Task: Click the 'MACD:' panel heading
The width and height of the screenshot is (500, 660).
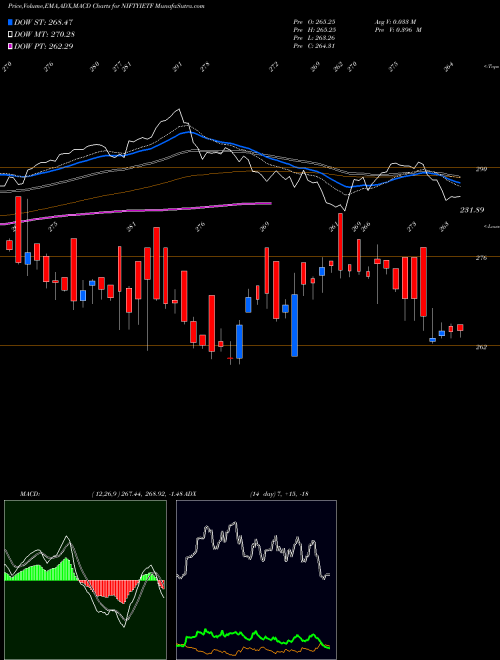Action: click(x=30, y=494)
